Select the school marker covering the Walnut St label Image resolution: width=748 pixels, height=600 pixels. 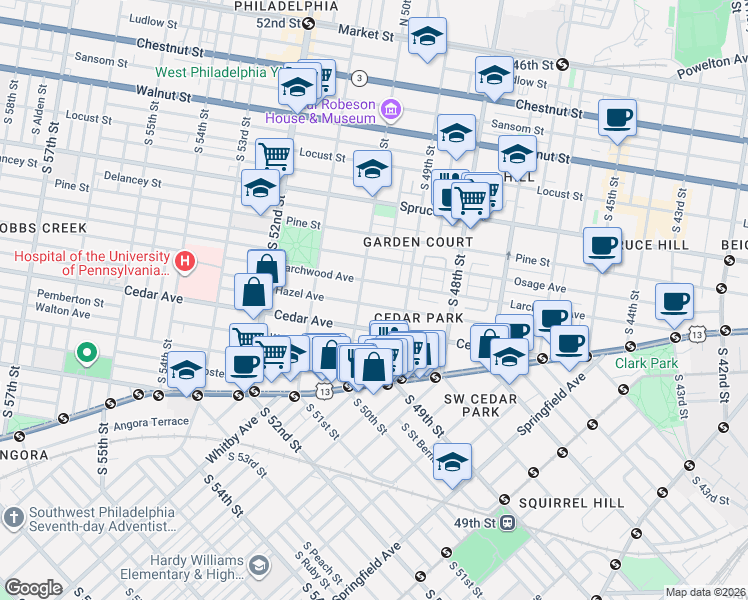pos(518,155)
